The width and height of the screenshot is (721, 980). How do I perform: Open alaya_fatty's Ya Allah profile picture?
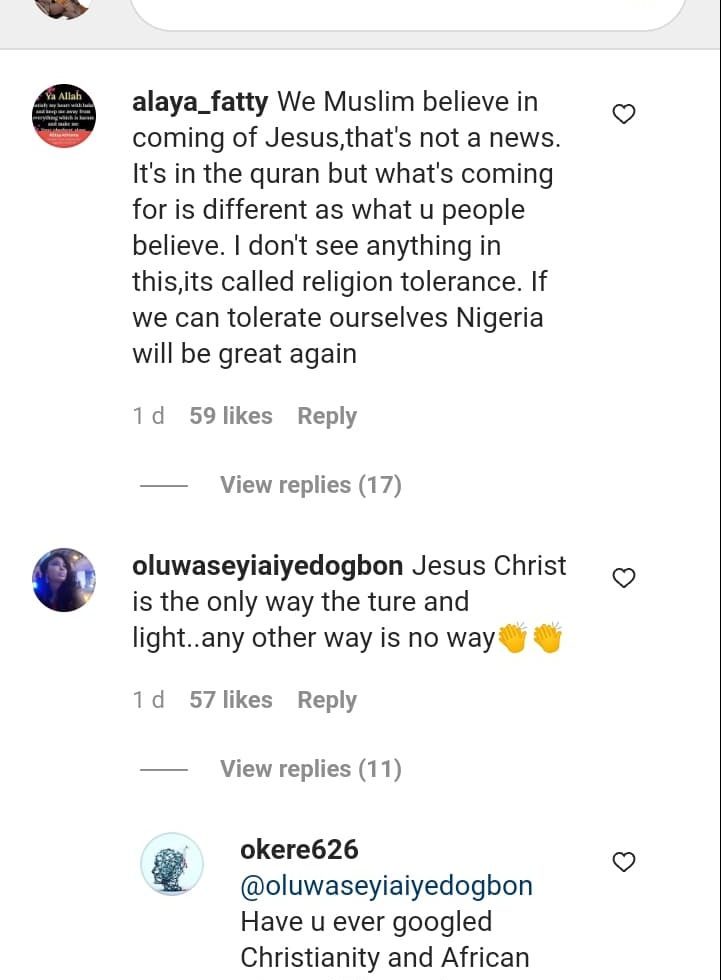[x=64, y=116]
